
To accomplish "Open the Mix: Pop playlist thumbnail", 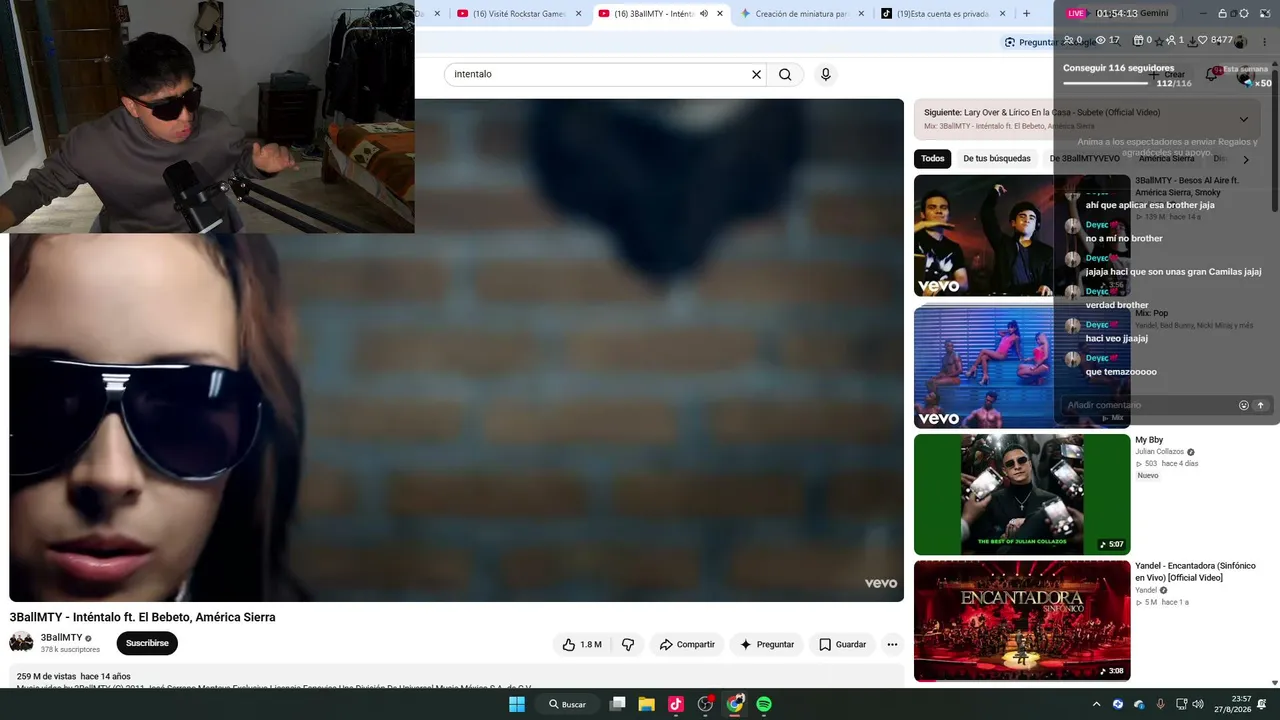I will (1022, 367).
